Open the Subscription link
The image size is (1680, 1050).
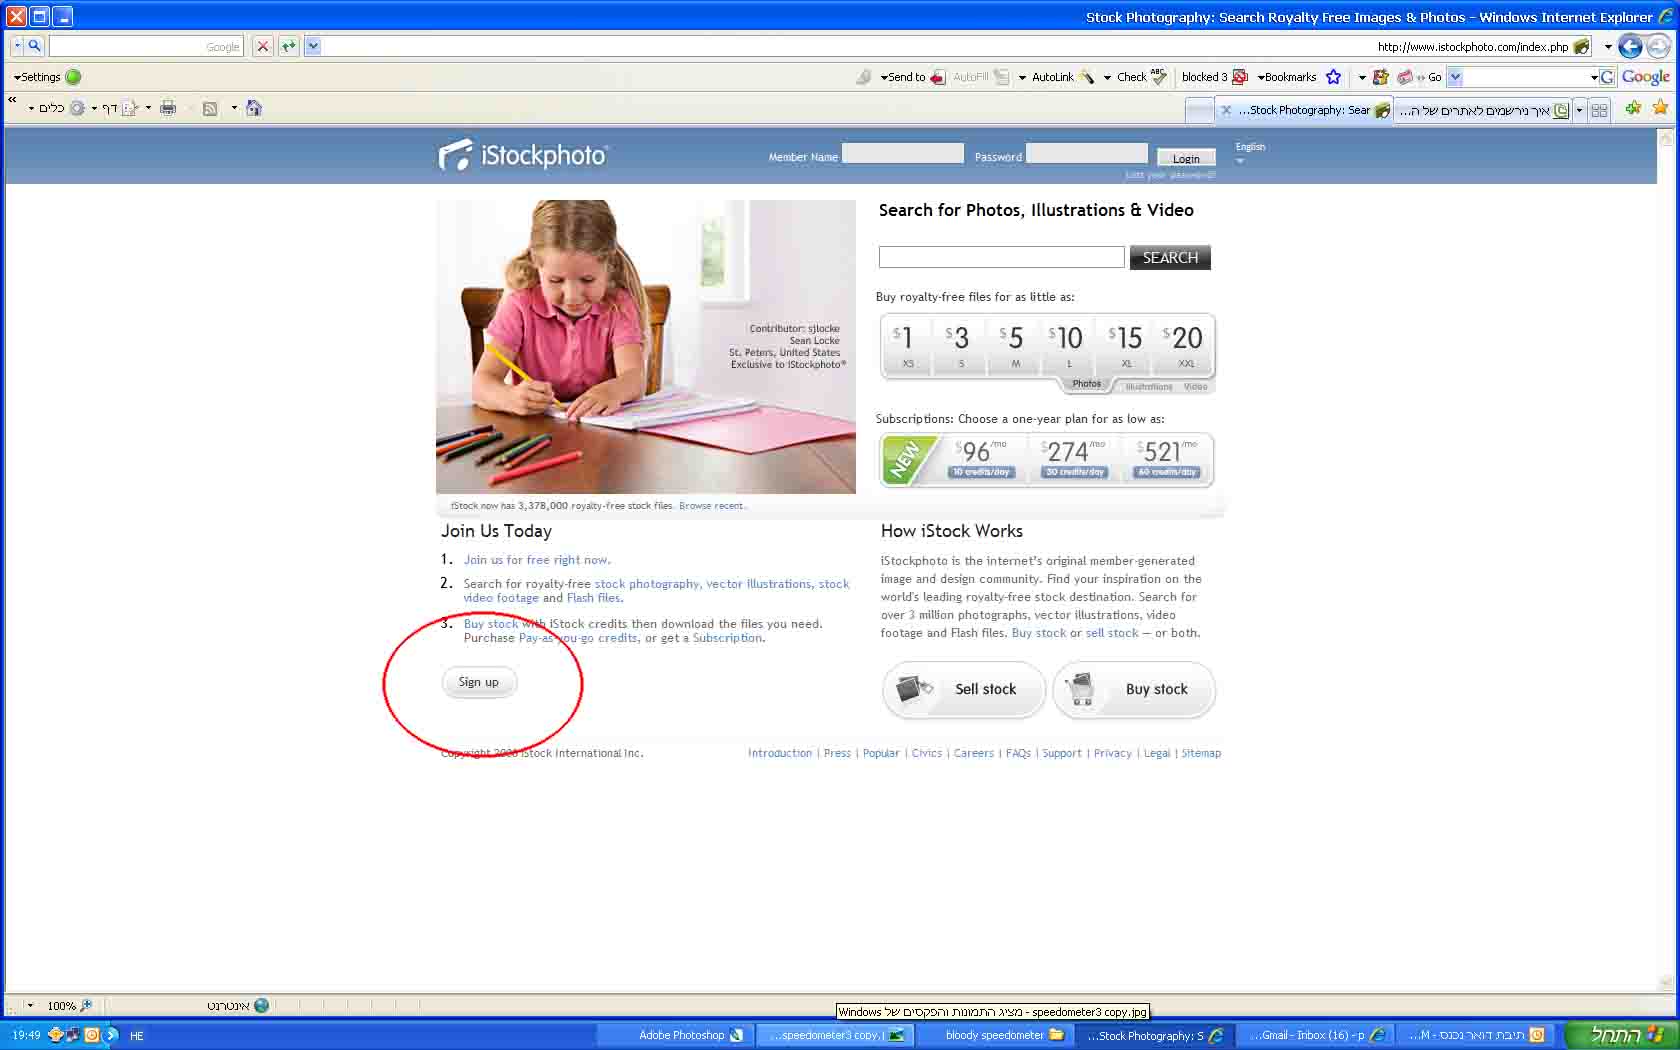pos(727,638)
